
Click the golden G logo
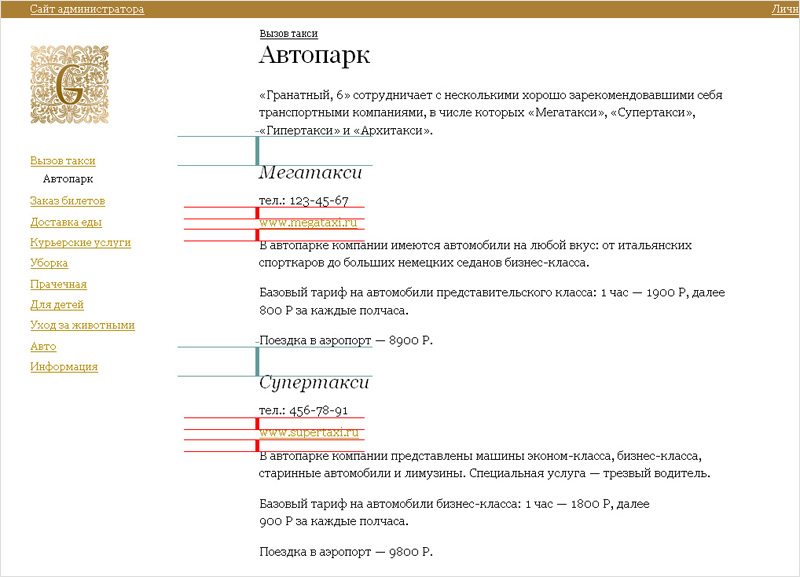69,85
